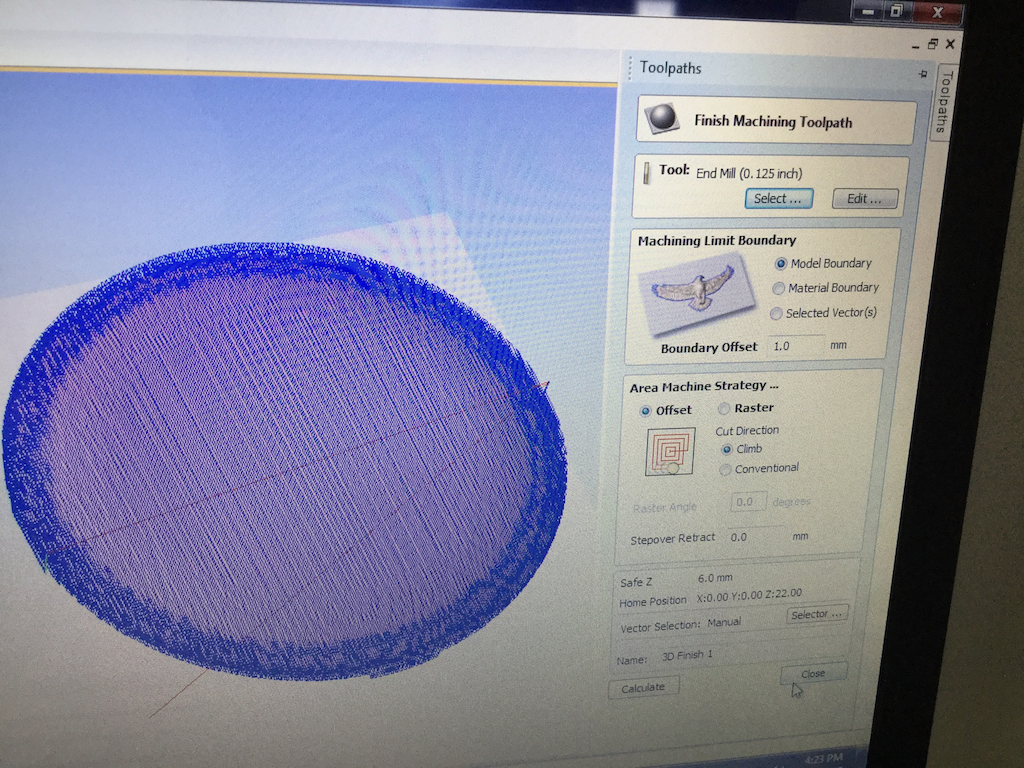This screenshot has width=1024, height=768.
Task: Choose Material Boundary radio option
Action: pyautogui.click(x=778, y=288)
